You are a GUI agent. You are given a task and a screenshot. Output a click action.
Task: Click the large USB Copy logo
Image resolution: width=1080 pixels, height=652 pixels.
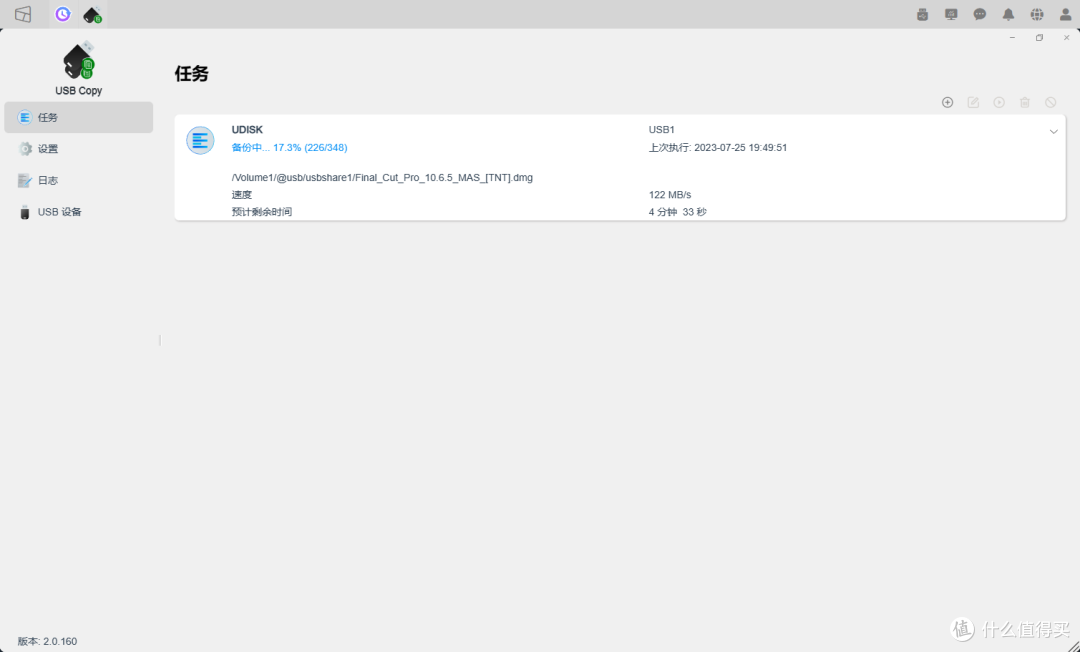coord(79,60)
